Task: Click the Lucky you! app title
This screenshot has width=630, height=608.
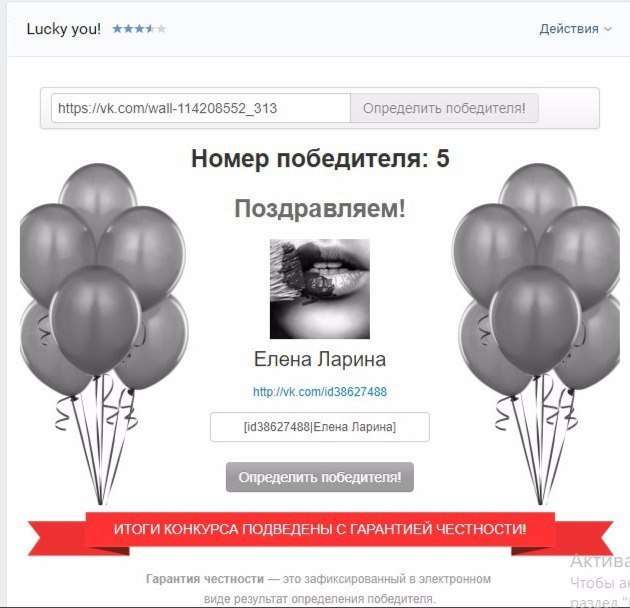Action: tap(64, 29)
